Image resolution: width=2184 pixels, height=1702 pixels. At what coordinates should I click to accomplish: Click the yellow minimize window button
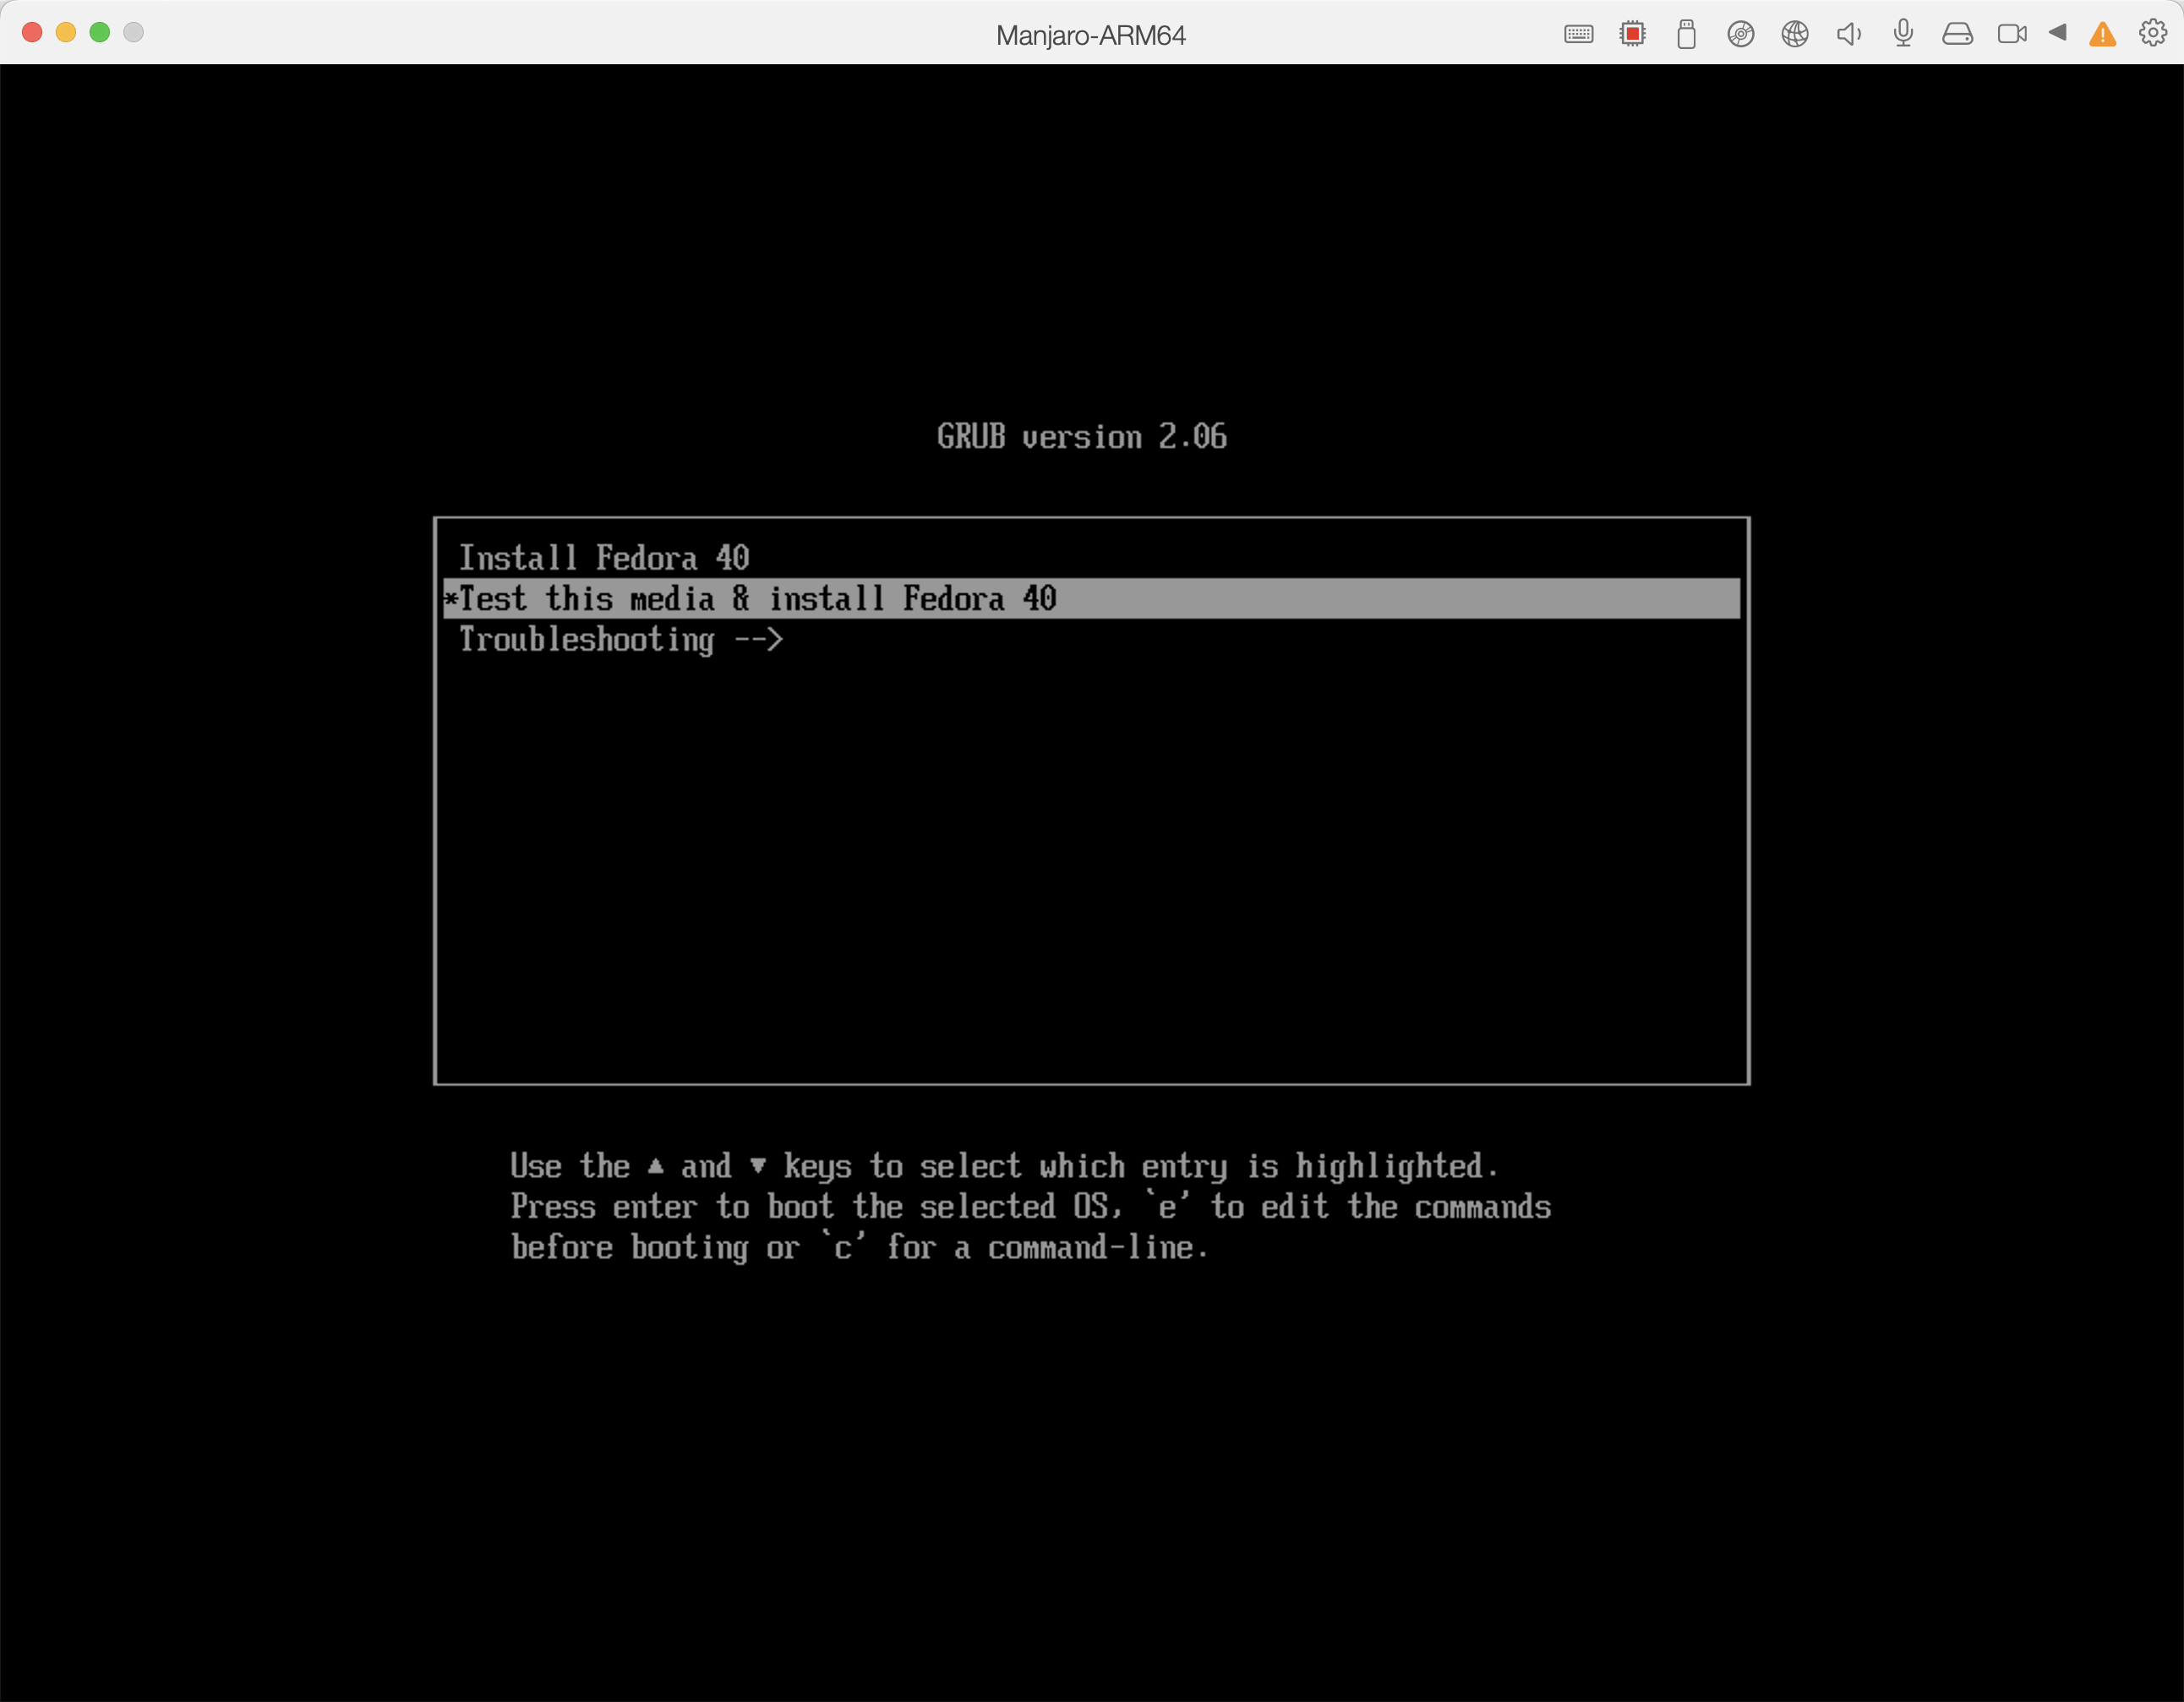pyautogui.click(x=66, y=32)
